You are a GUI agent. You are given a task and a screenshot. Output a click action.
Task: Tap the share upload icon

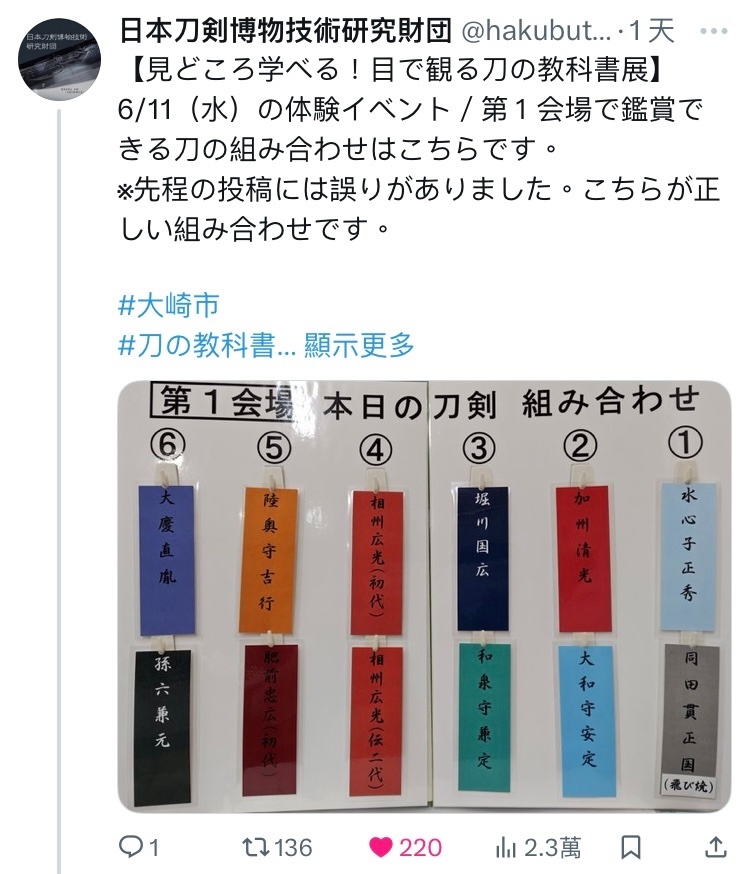click(715, 847)
